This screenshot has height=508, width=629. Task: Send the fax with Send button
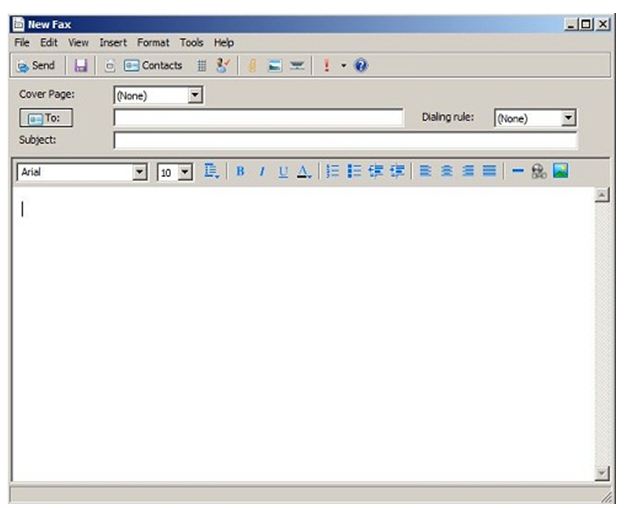(x=36, y=65)
